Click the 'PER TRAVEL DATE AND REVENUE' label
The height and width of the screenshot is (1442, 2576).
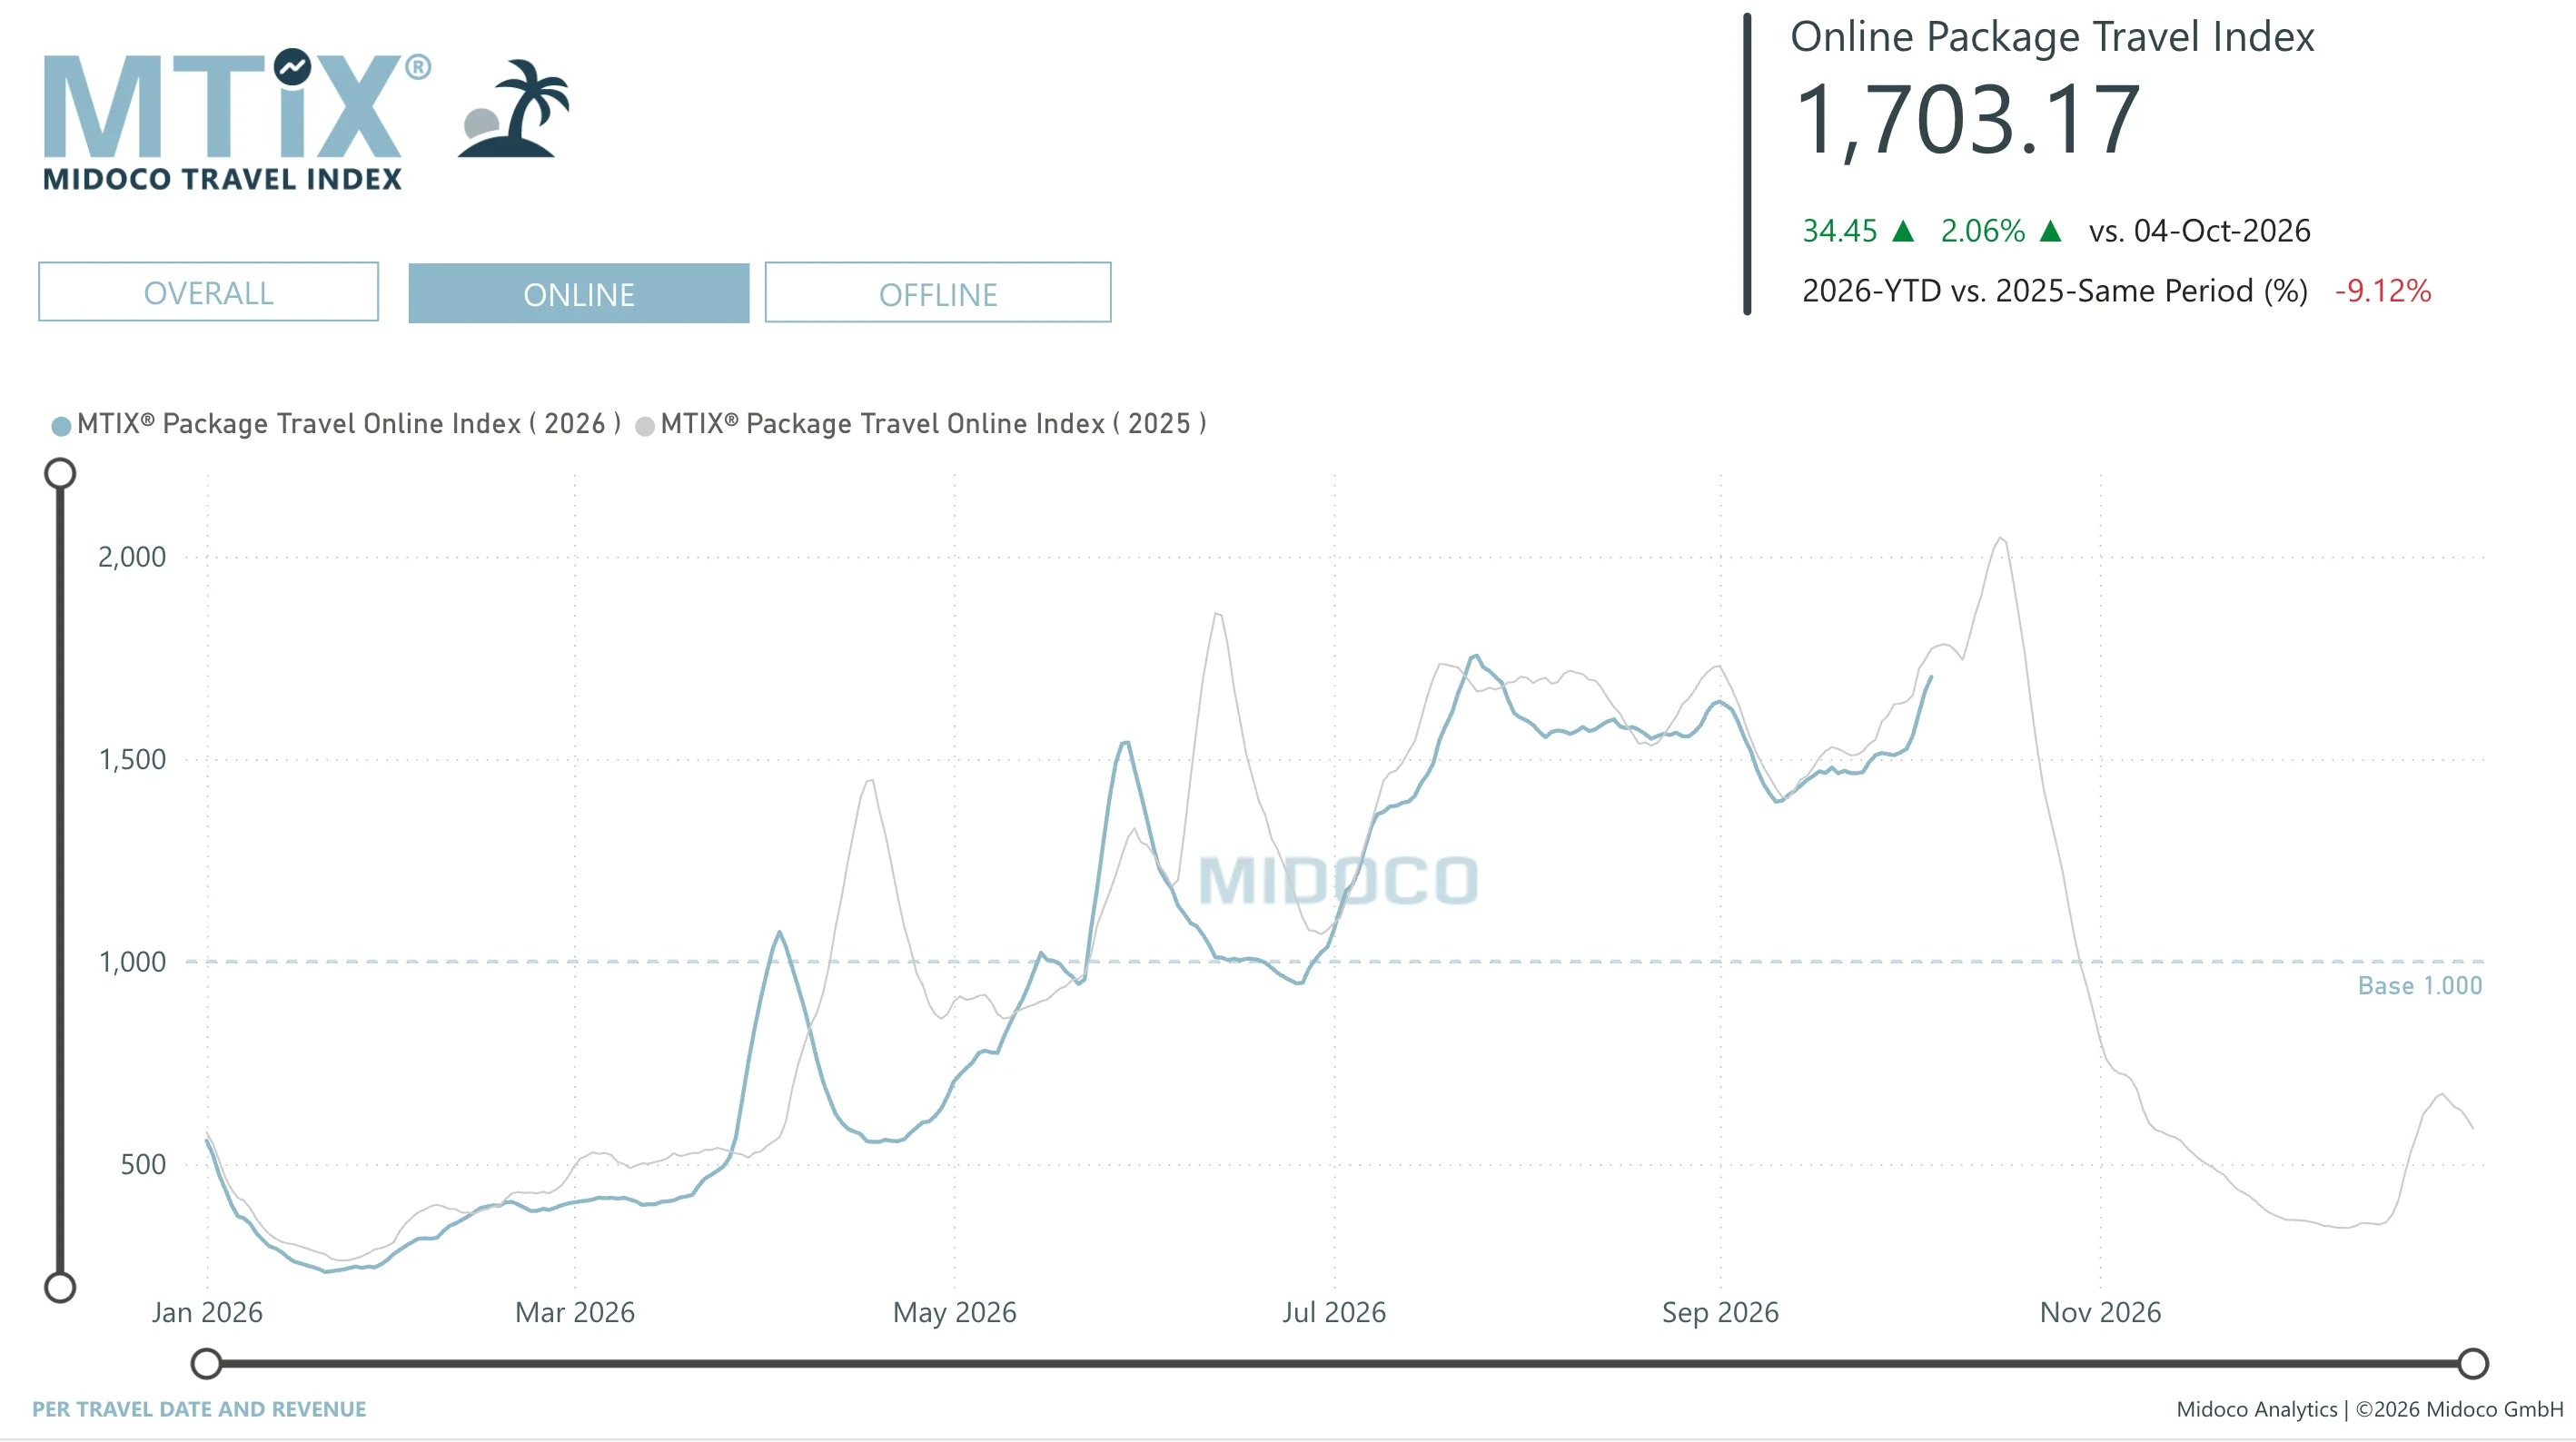199,1409
